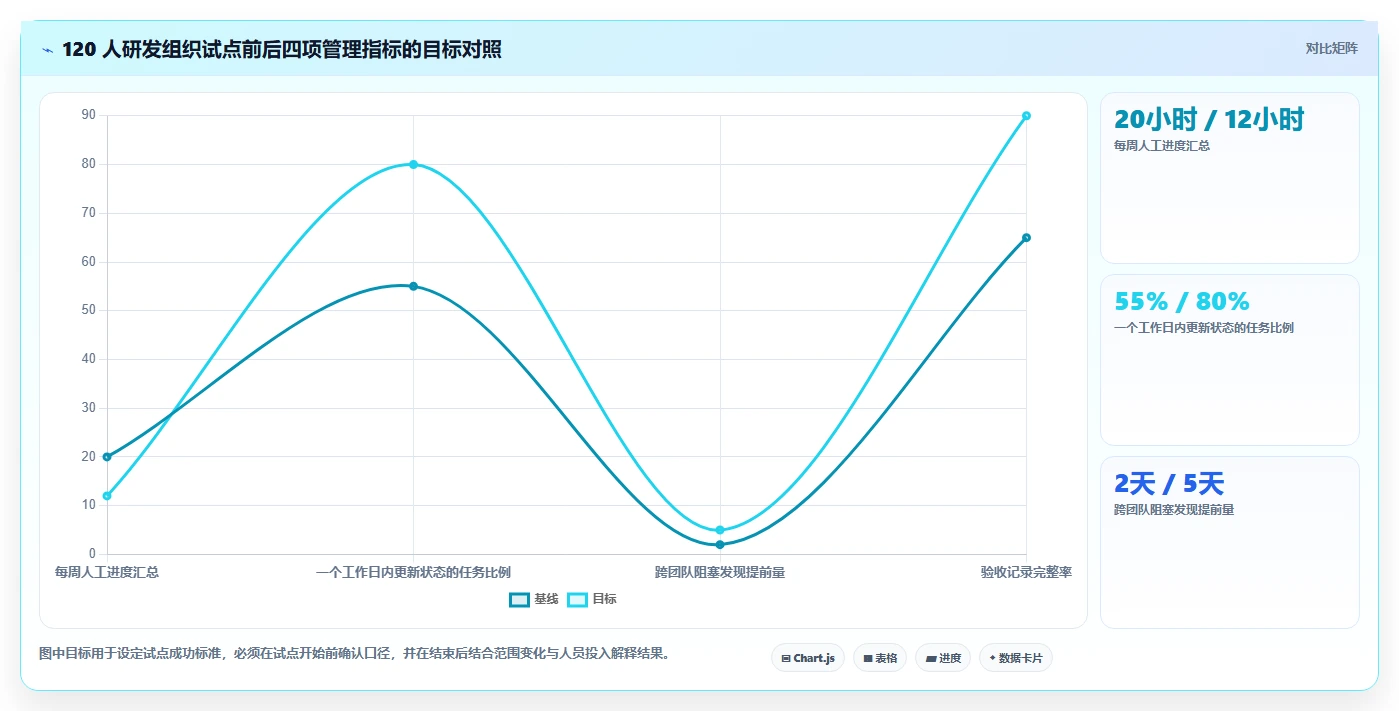The image size is (1399, 711).
Task: Click the 基线 data point at 55
Action: 413,286
